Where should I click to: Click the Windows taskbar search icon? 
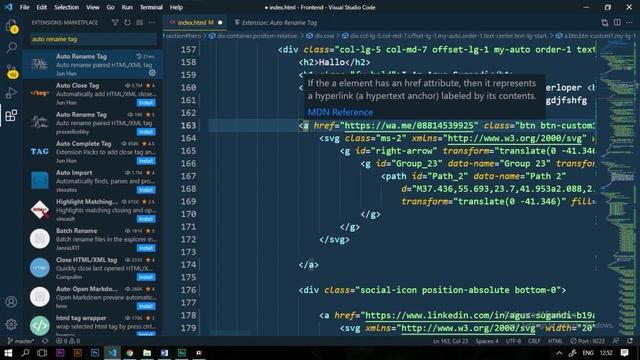(x=25, y=353)
